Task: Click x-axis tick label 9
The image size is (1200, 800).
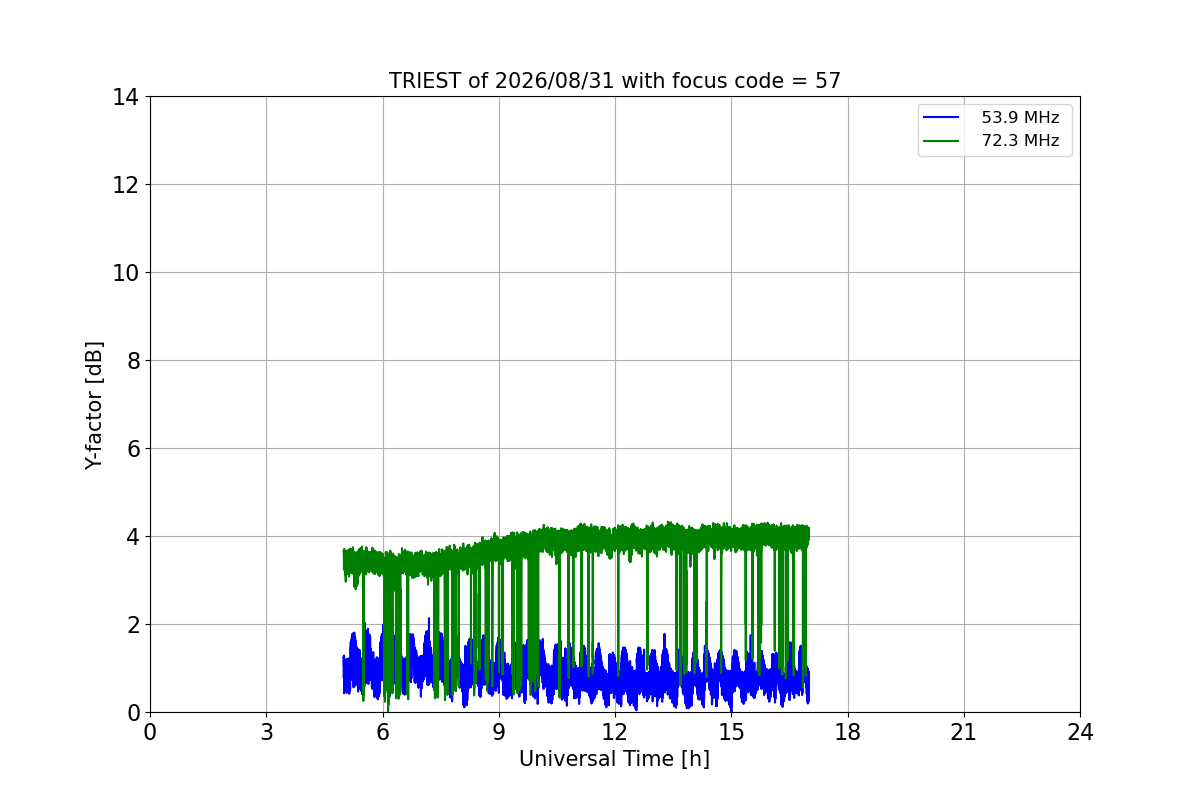Action: [499, 732]
